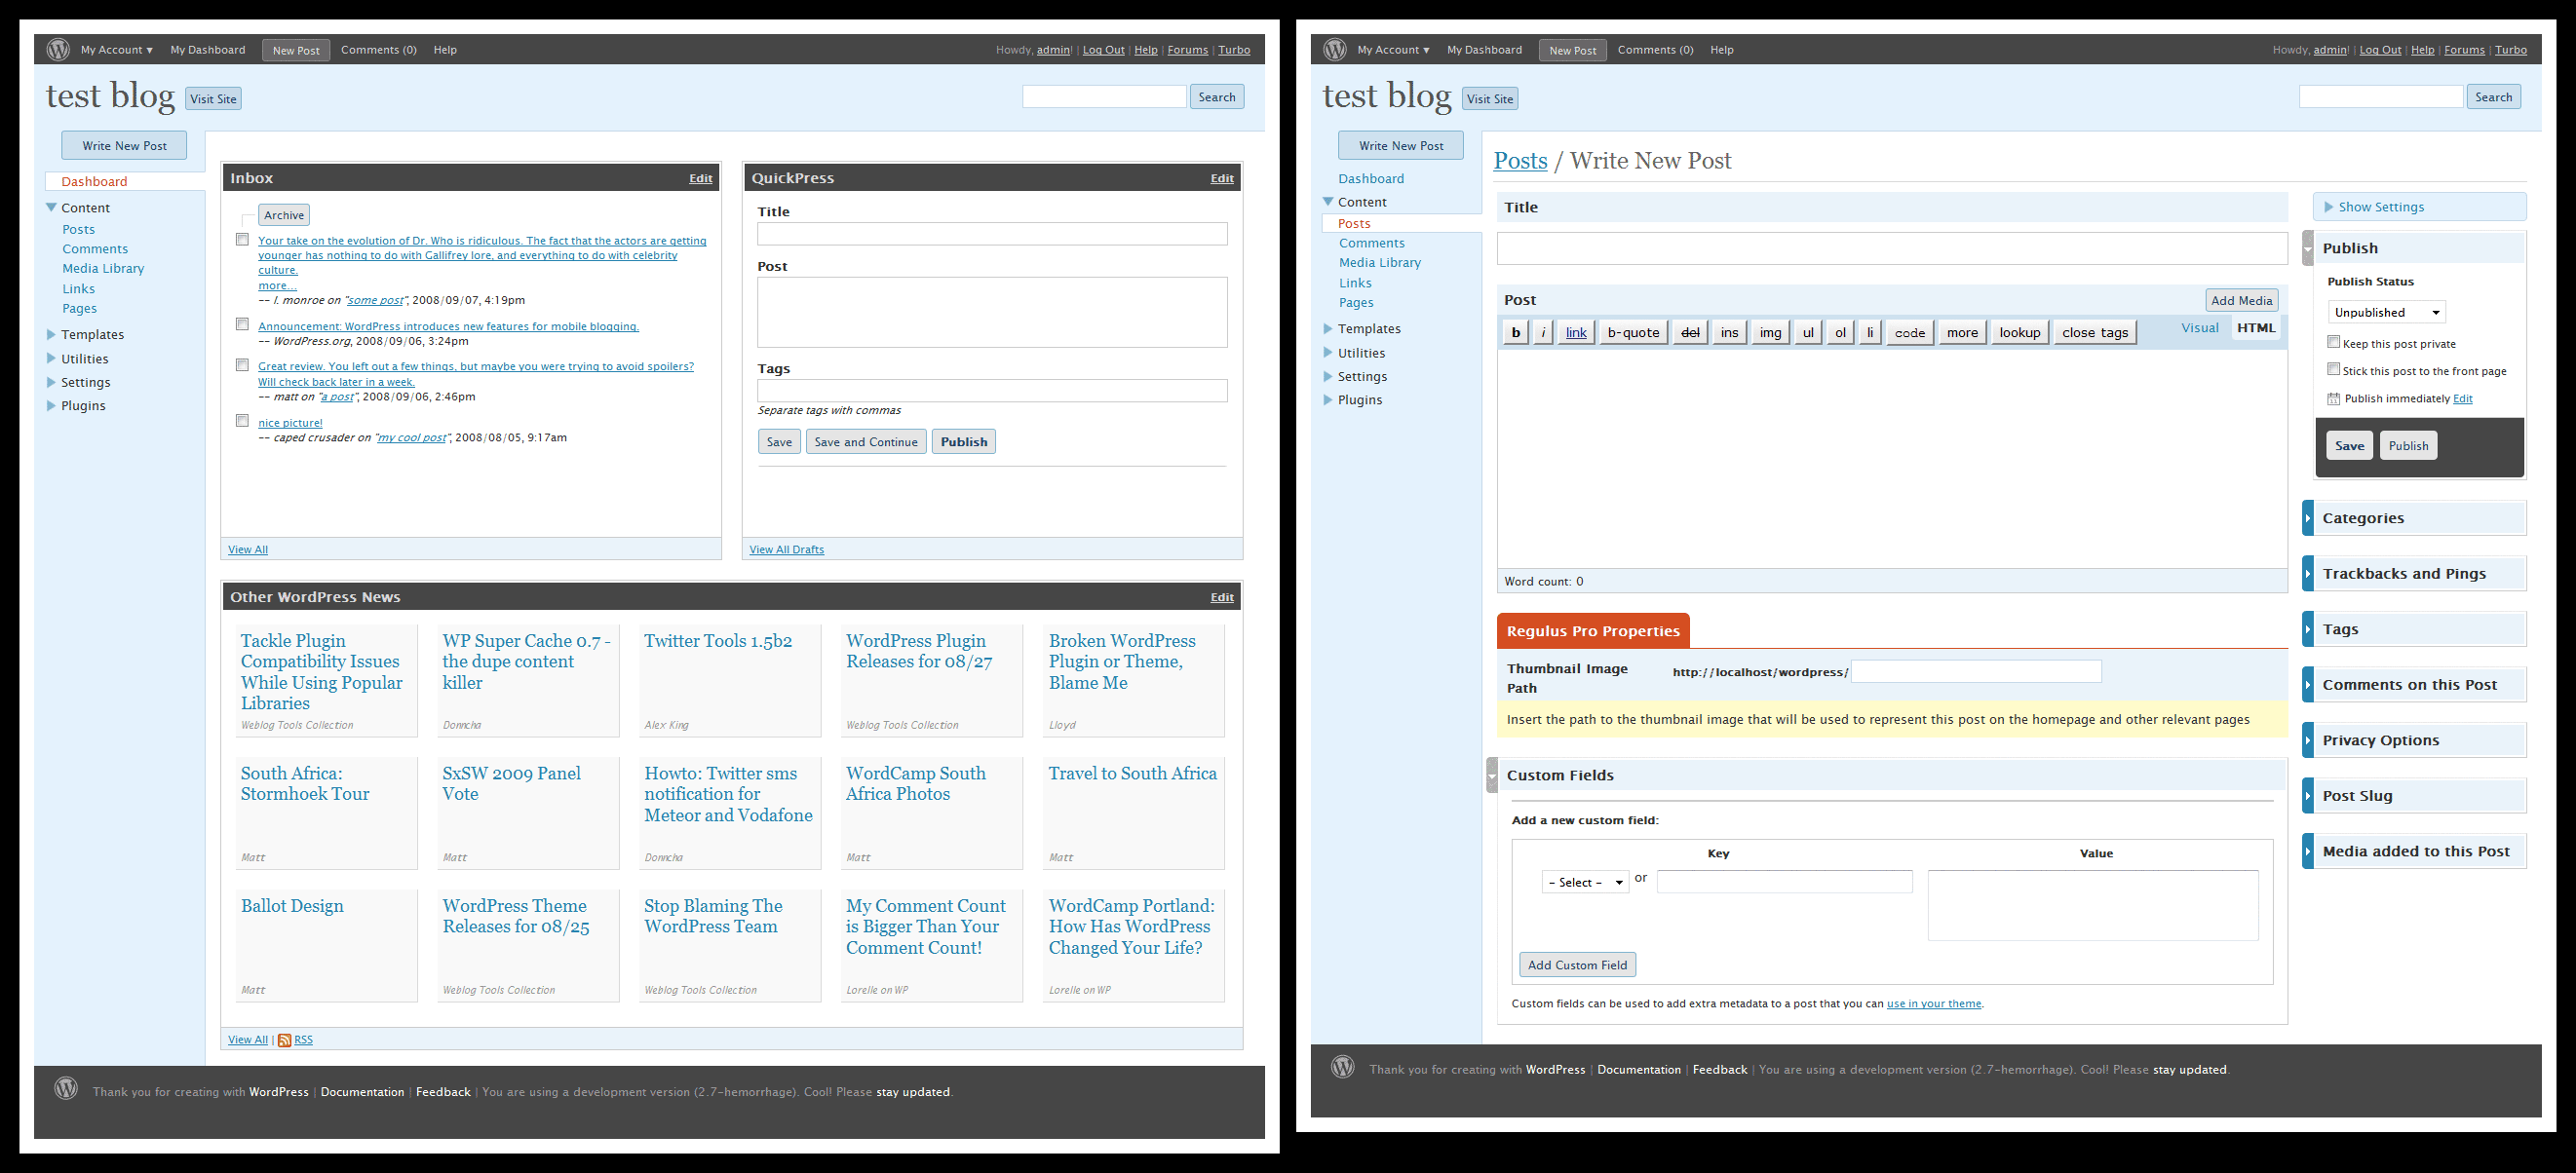Image resolution: width=2576 pixels, height=1173 pixels.
Task: Open Comments (0) in right window header
Action: click(1655, 50)
